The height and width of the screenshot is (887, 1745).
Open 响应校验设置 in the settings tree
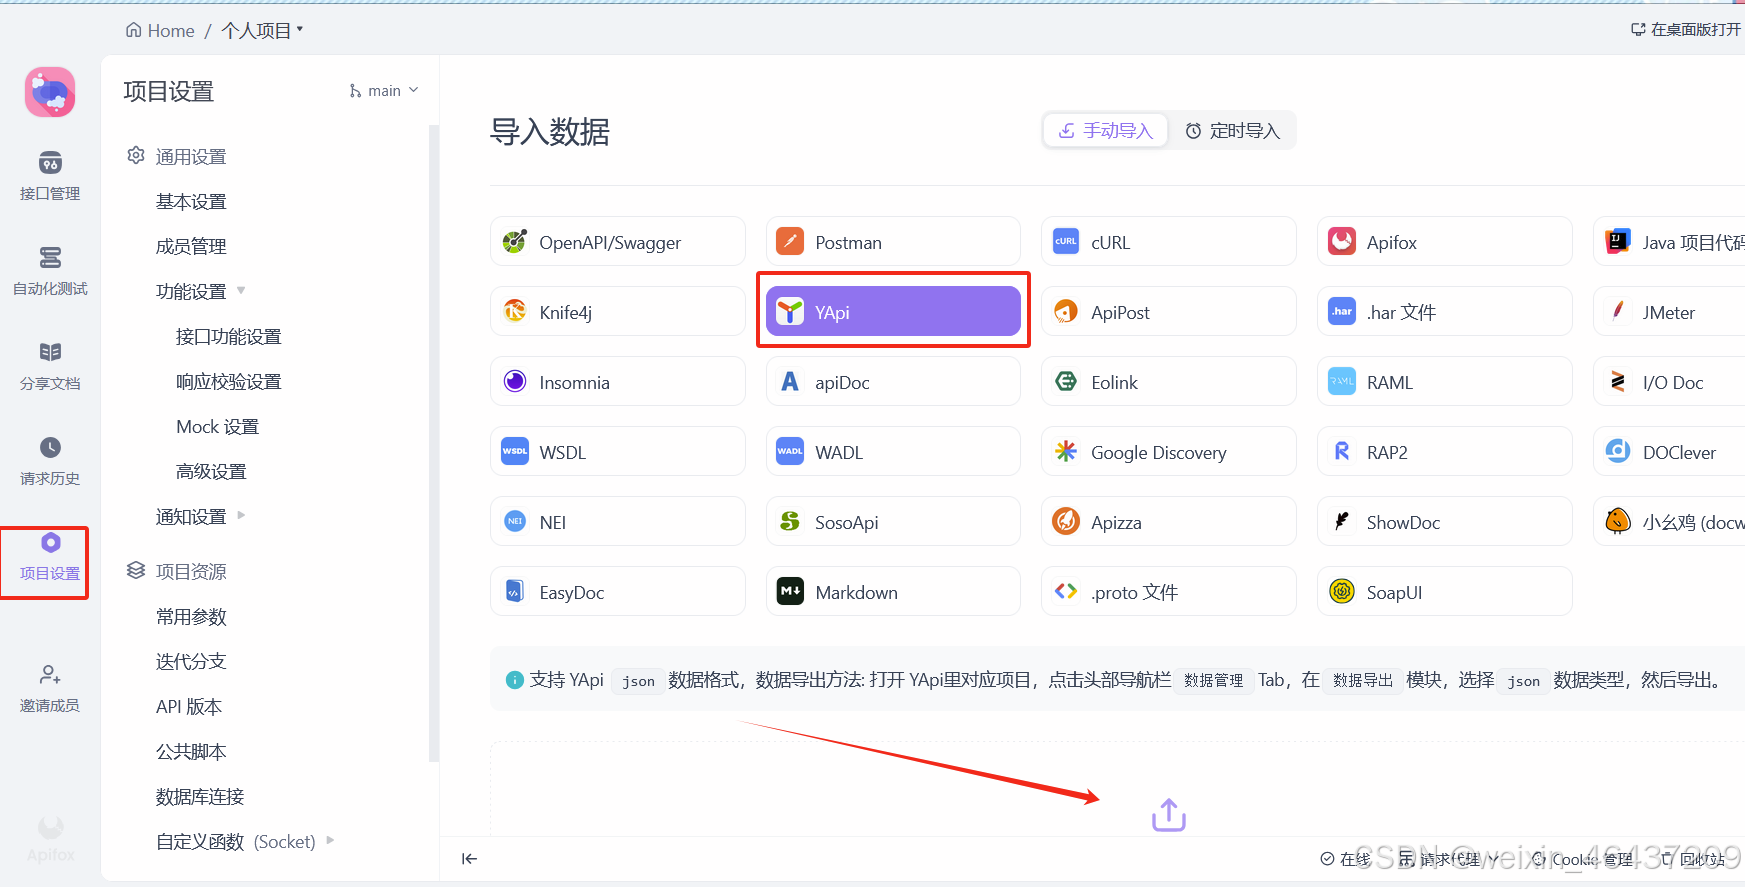[229, 382]
